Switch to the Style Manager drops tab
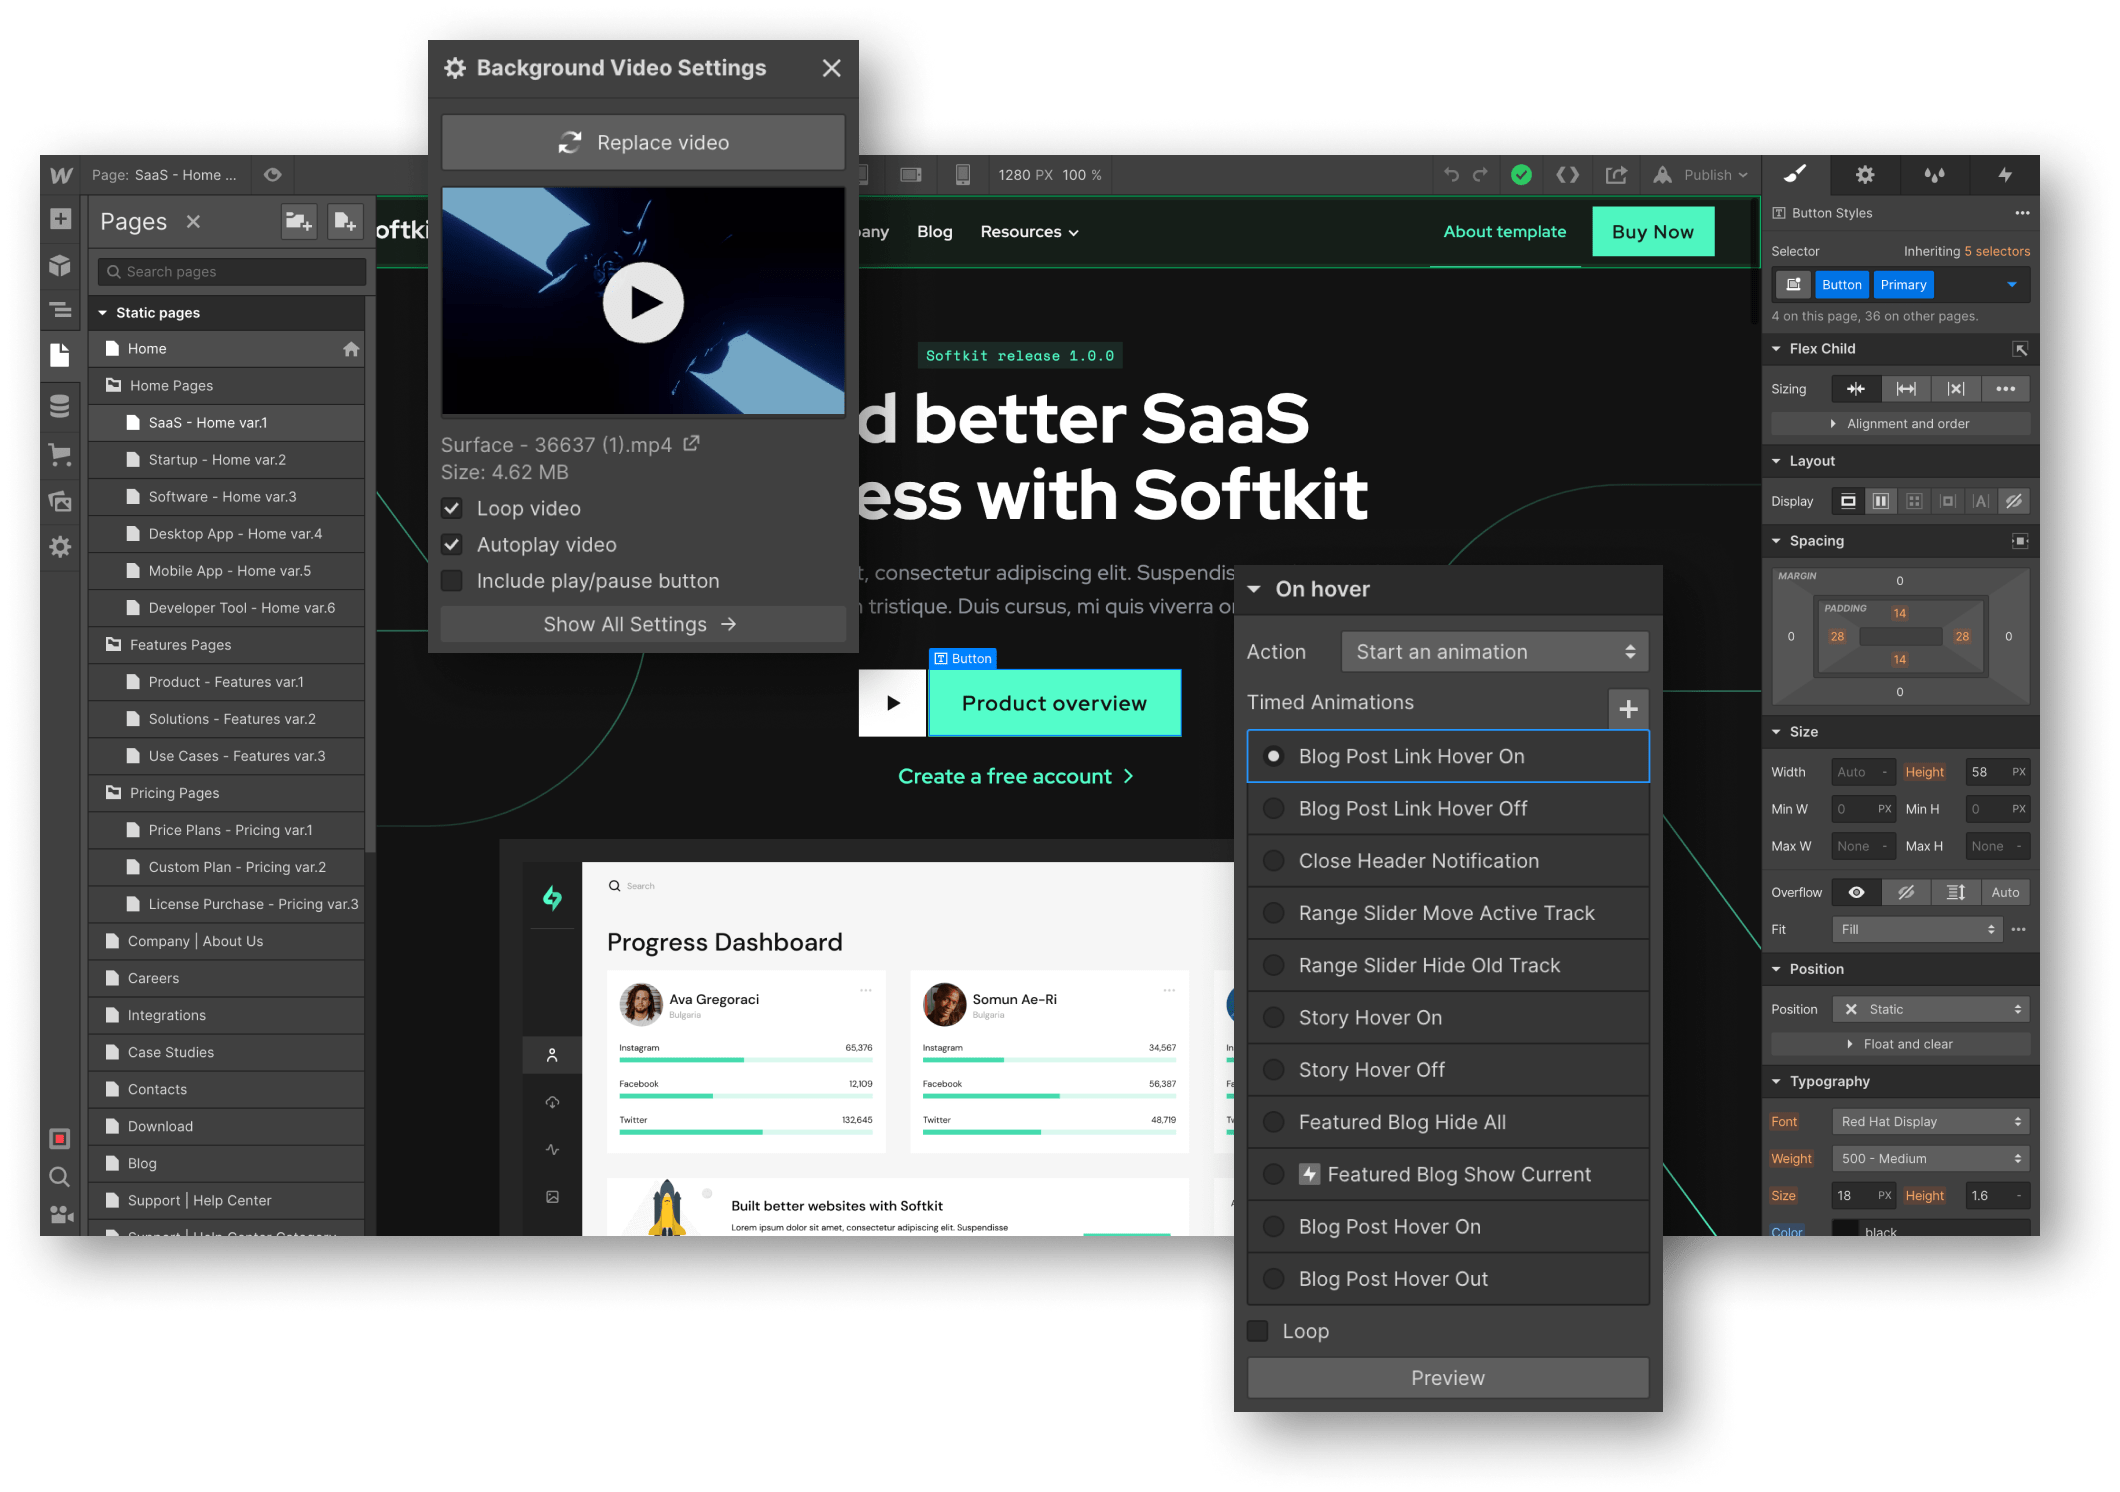 1935,175
